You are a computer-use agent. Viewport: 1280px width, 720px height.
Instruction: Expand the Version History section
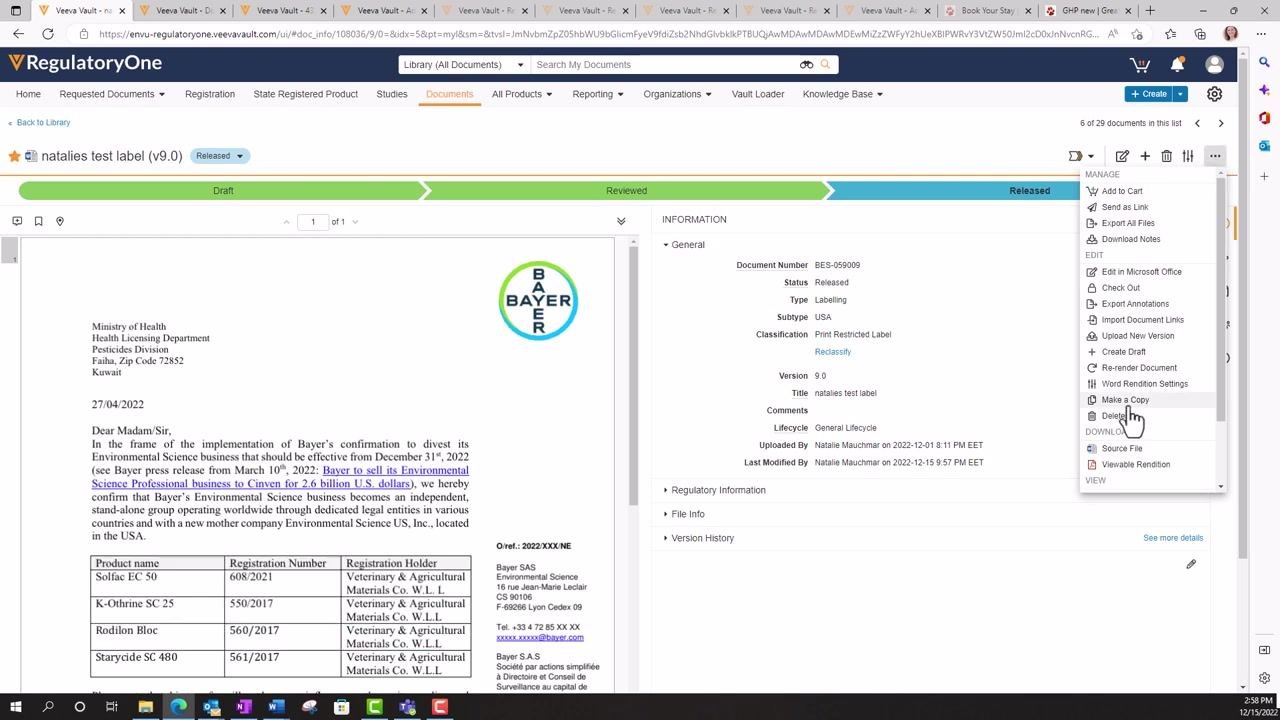pyautogui.click(x=700, y=538)
